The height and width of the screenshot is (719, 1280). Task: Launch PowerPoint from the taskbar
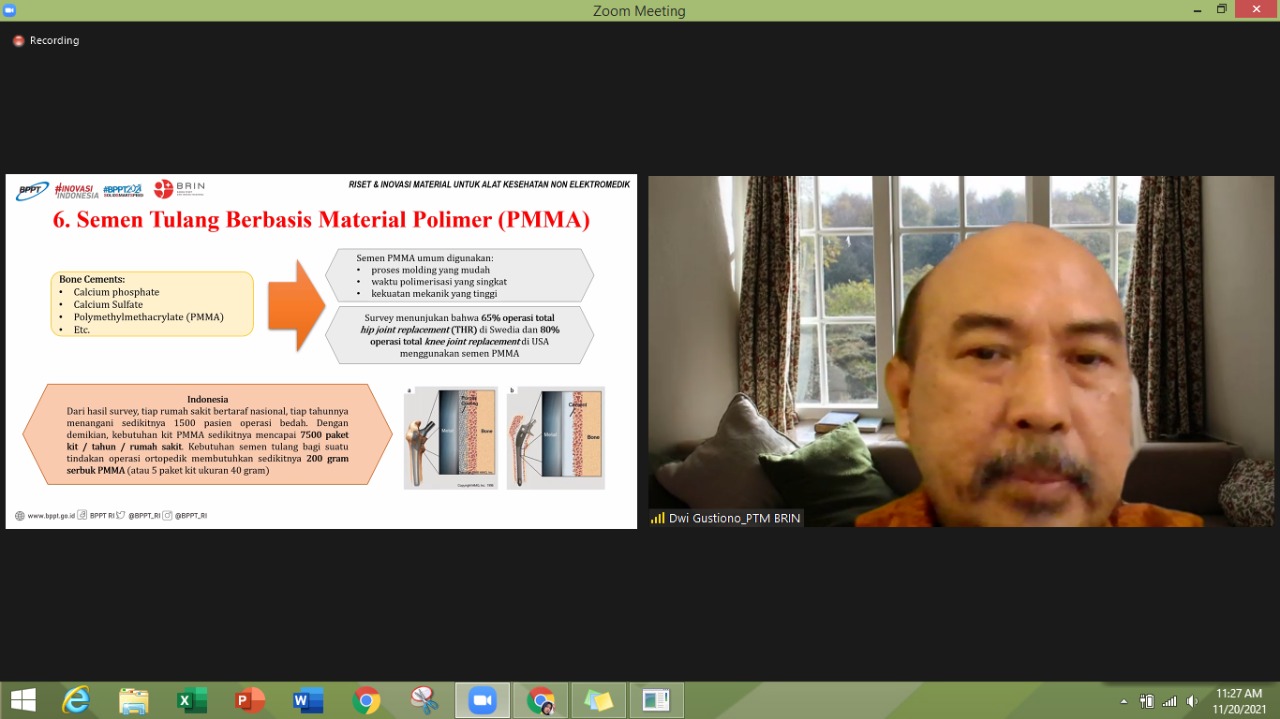(x=249, y=700)
